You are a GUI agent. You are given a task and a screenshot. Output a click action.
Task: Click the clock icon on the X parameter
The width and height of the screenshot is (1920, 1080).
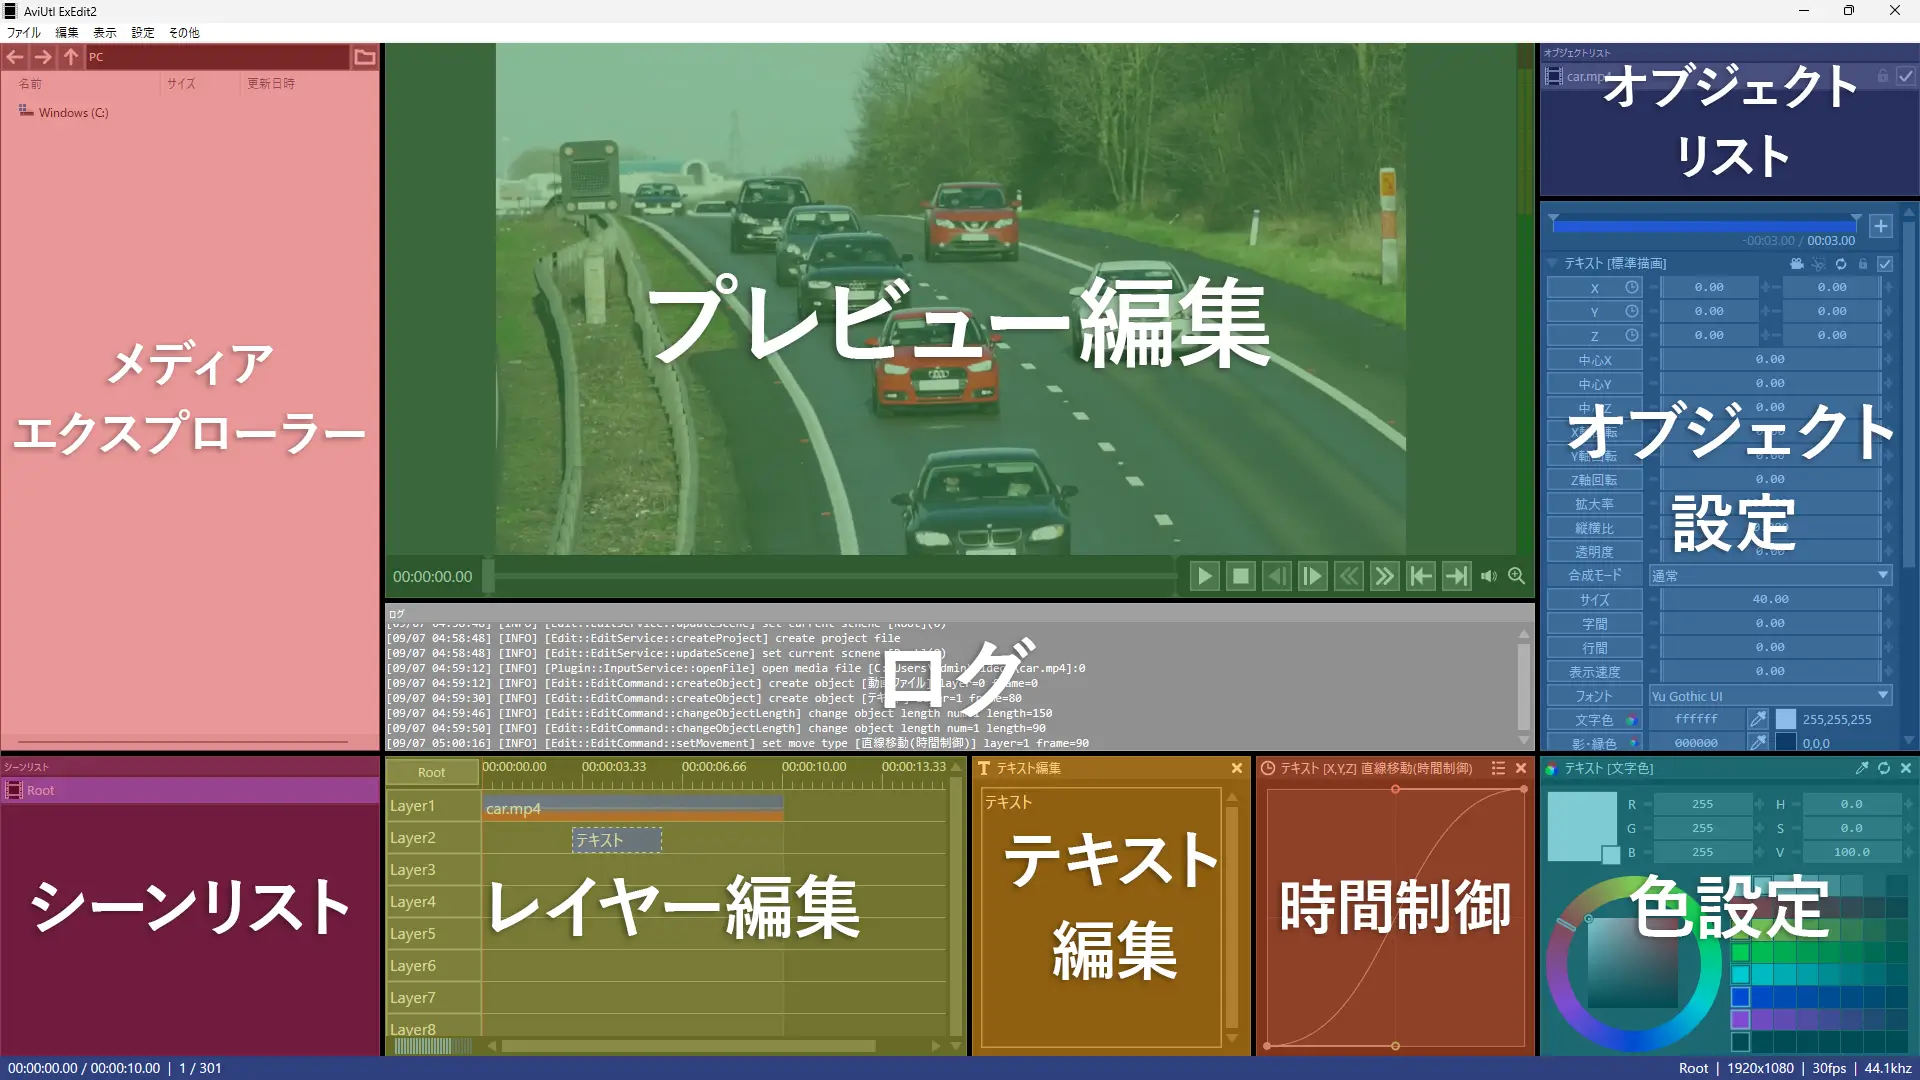click(x=1632, y=288)
